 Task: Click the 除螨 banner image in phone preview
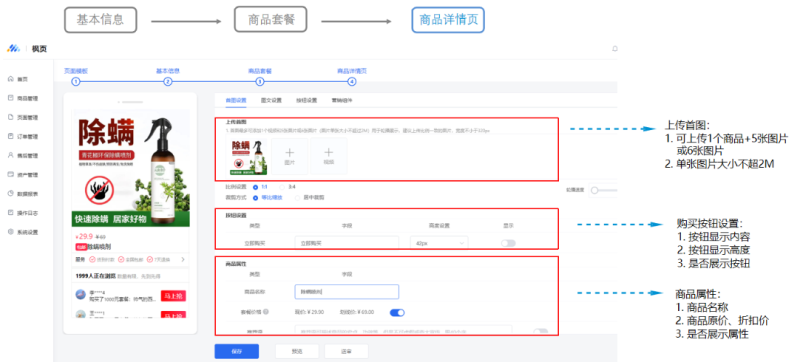(131, 168)
